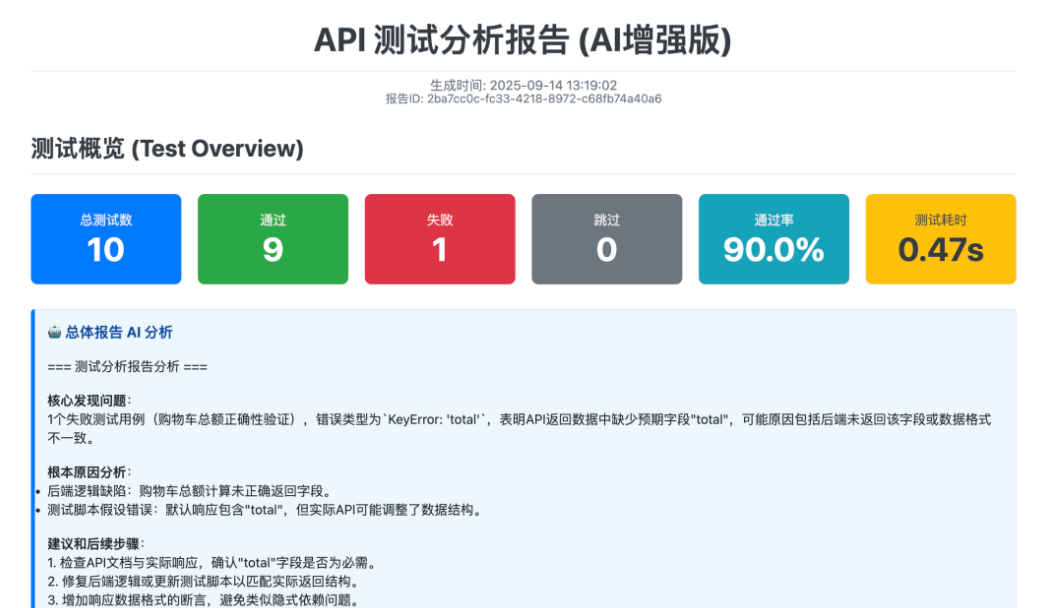Click the yellow 测试耗时 0.47s card
Screen dimensions: 1042x608
[940, 238]
